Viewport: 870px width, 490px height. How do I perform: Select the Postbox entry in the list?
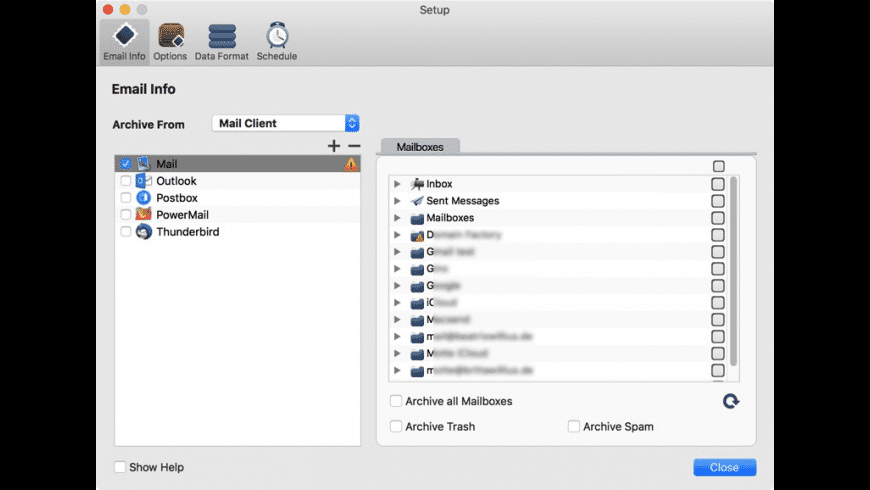(176, 198)
